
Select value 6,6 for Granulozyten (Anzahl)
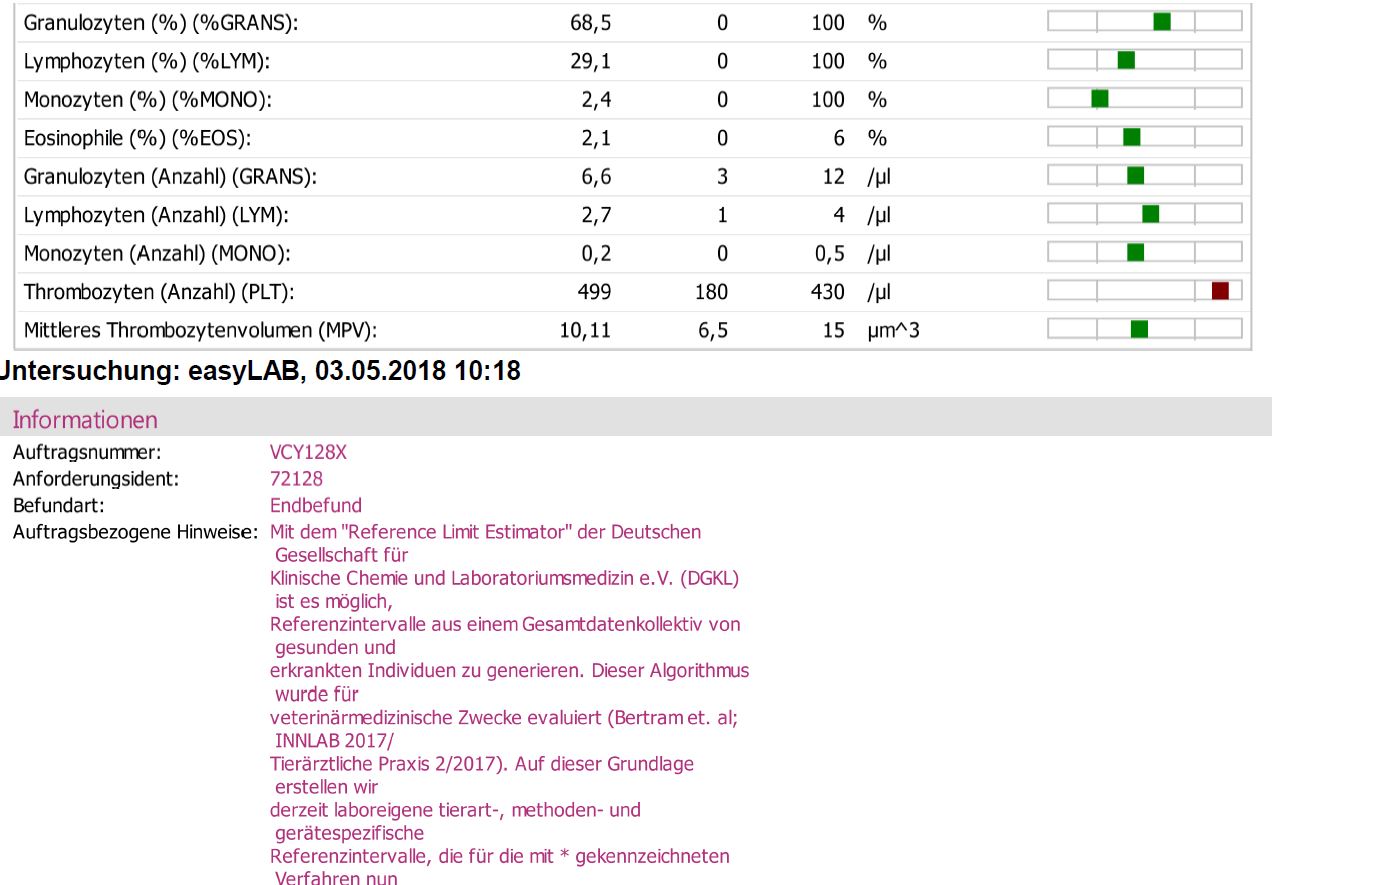point(597,177)
